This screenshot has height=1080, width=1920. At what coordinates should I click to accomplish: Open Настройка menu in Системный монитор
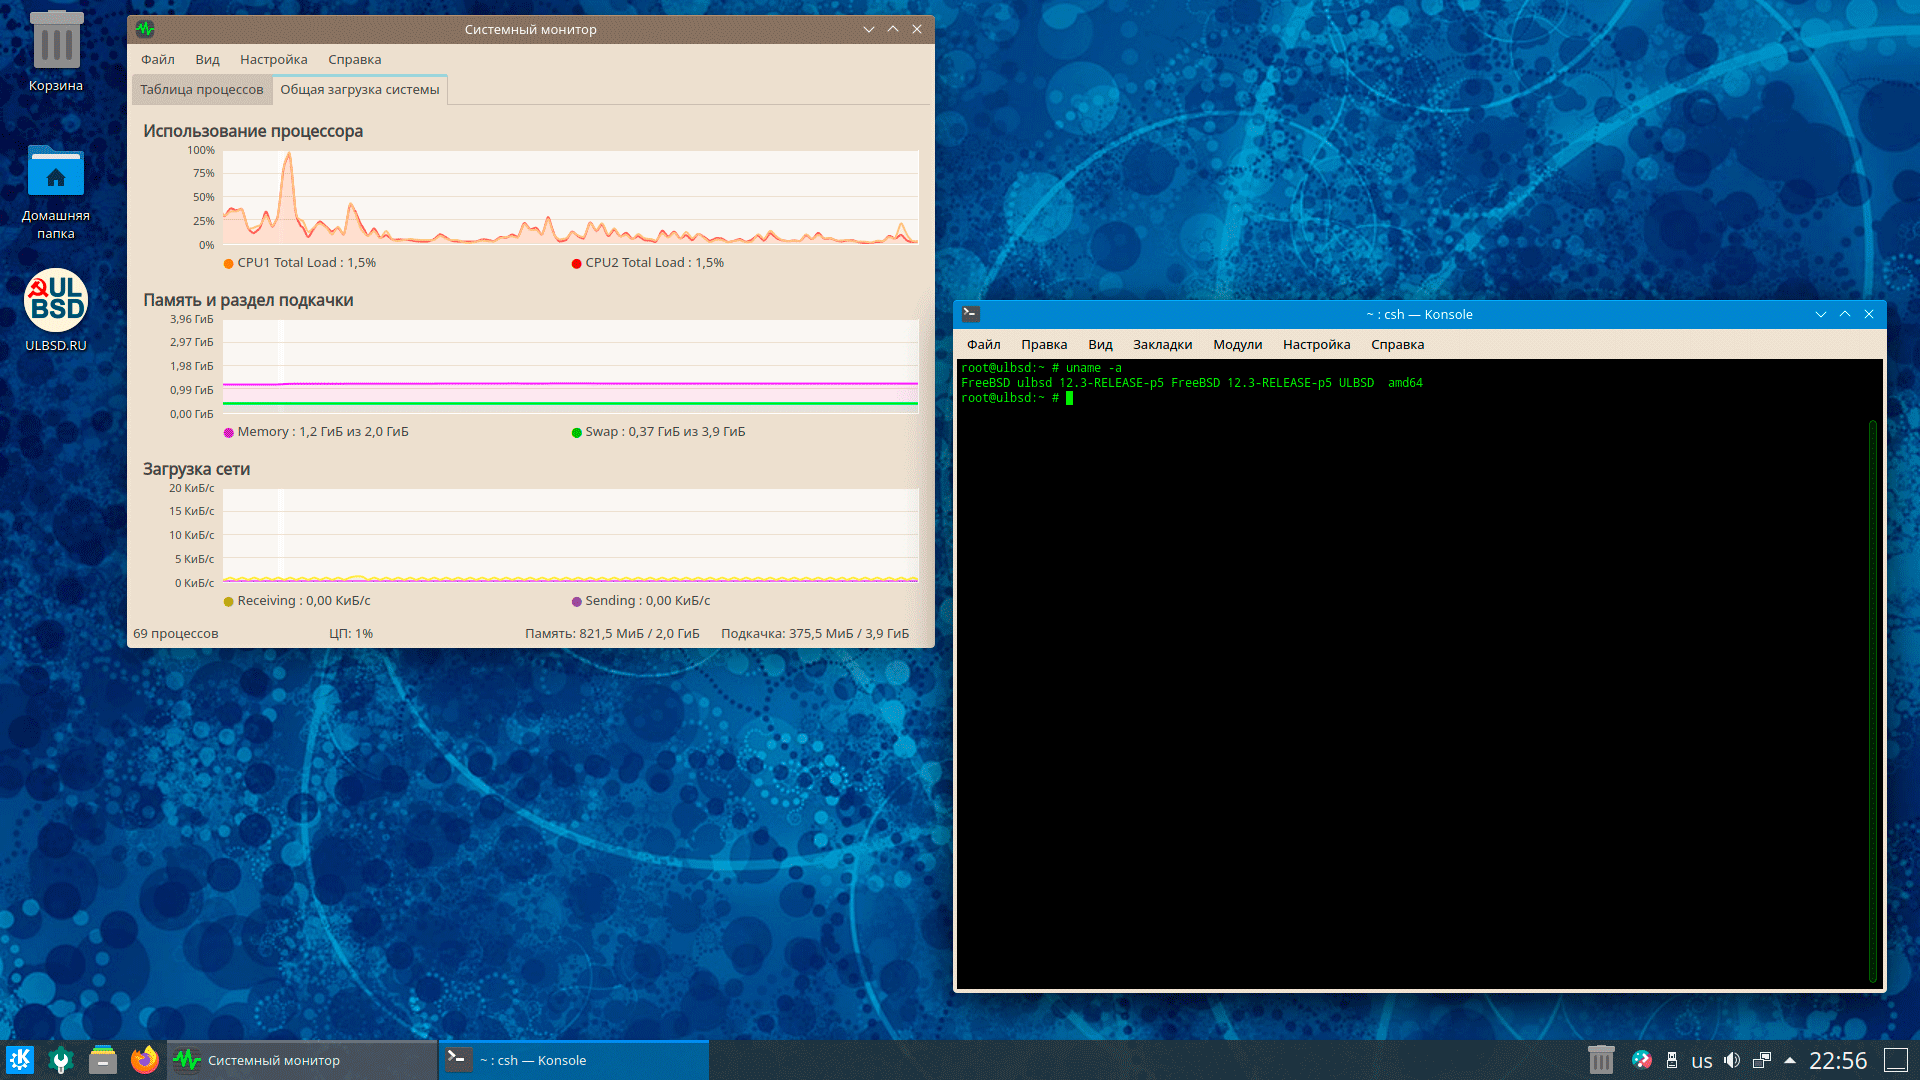tap(273, 60)
